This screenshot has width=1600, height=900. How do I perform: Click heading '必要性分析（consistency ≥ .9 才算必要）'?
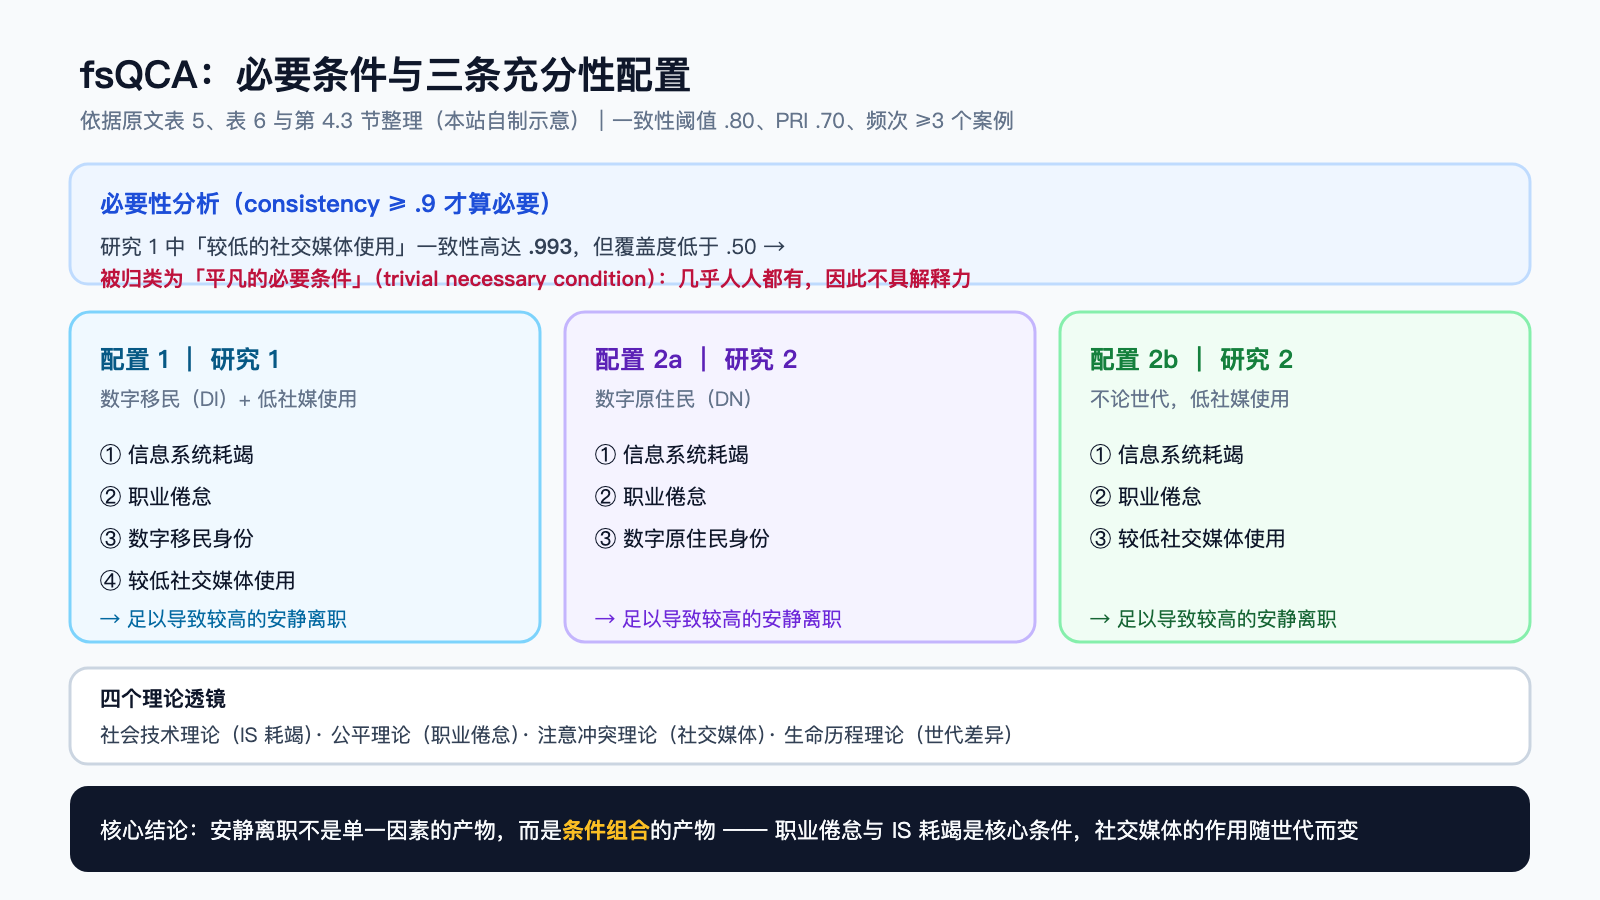[326, 204]
